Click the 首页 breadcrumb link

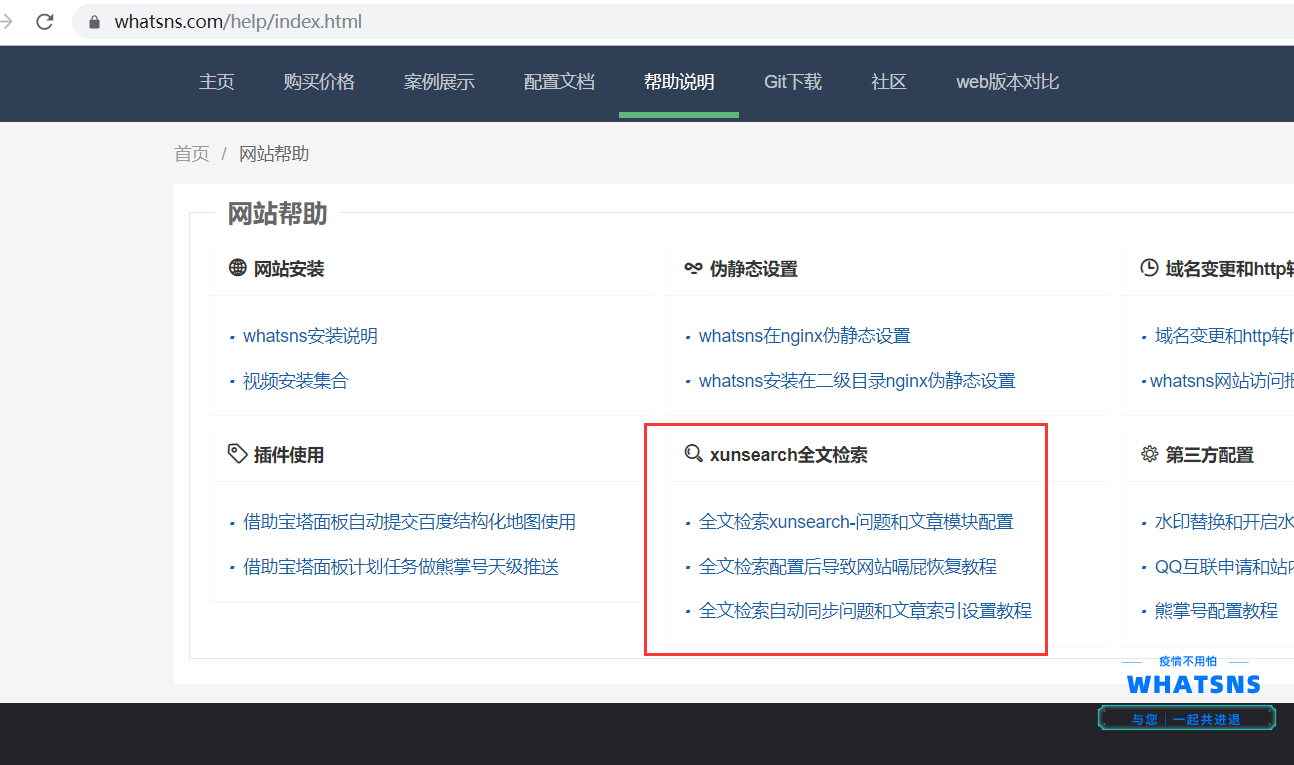click(x=191, y=154)
